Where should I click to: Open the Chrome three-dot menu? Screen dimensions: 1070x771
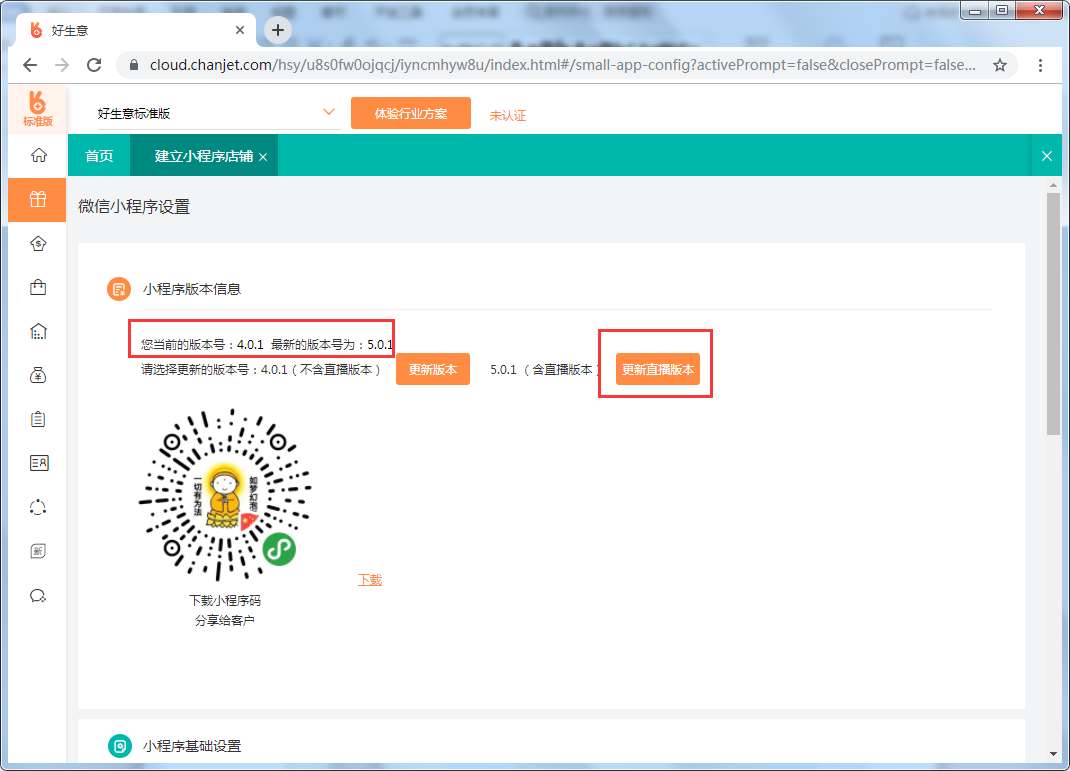tap(1040, 65)
